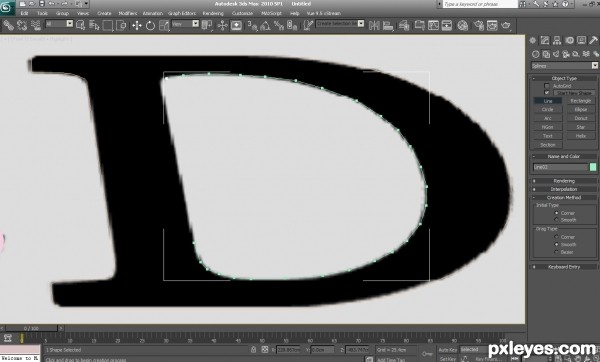Select the Scale tool icon
The image size is (600, 362).
point(164,25)
